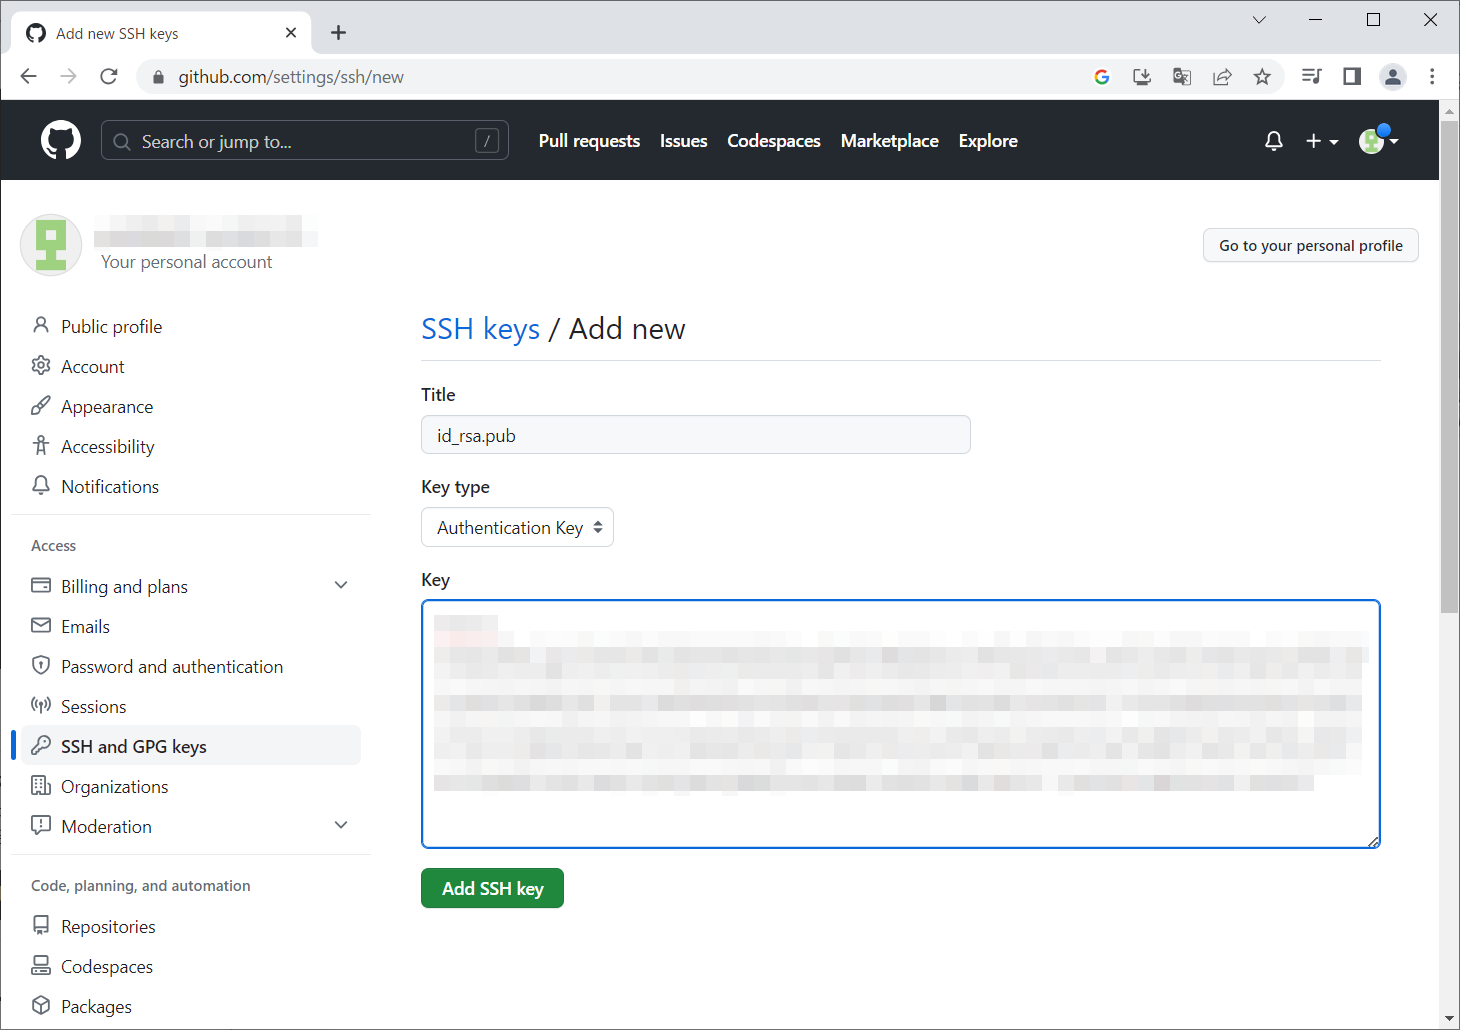
Task: Expand the Billing and plans section
Action: point(341,586)
